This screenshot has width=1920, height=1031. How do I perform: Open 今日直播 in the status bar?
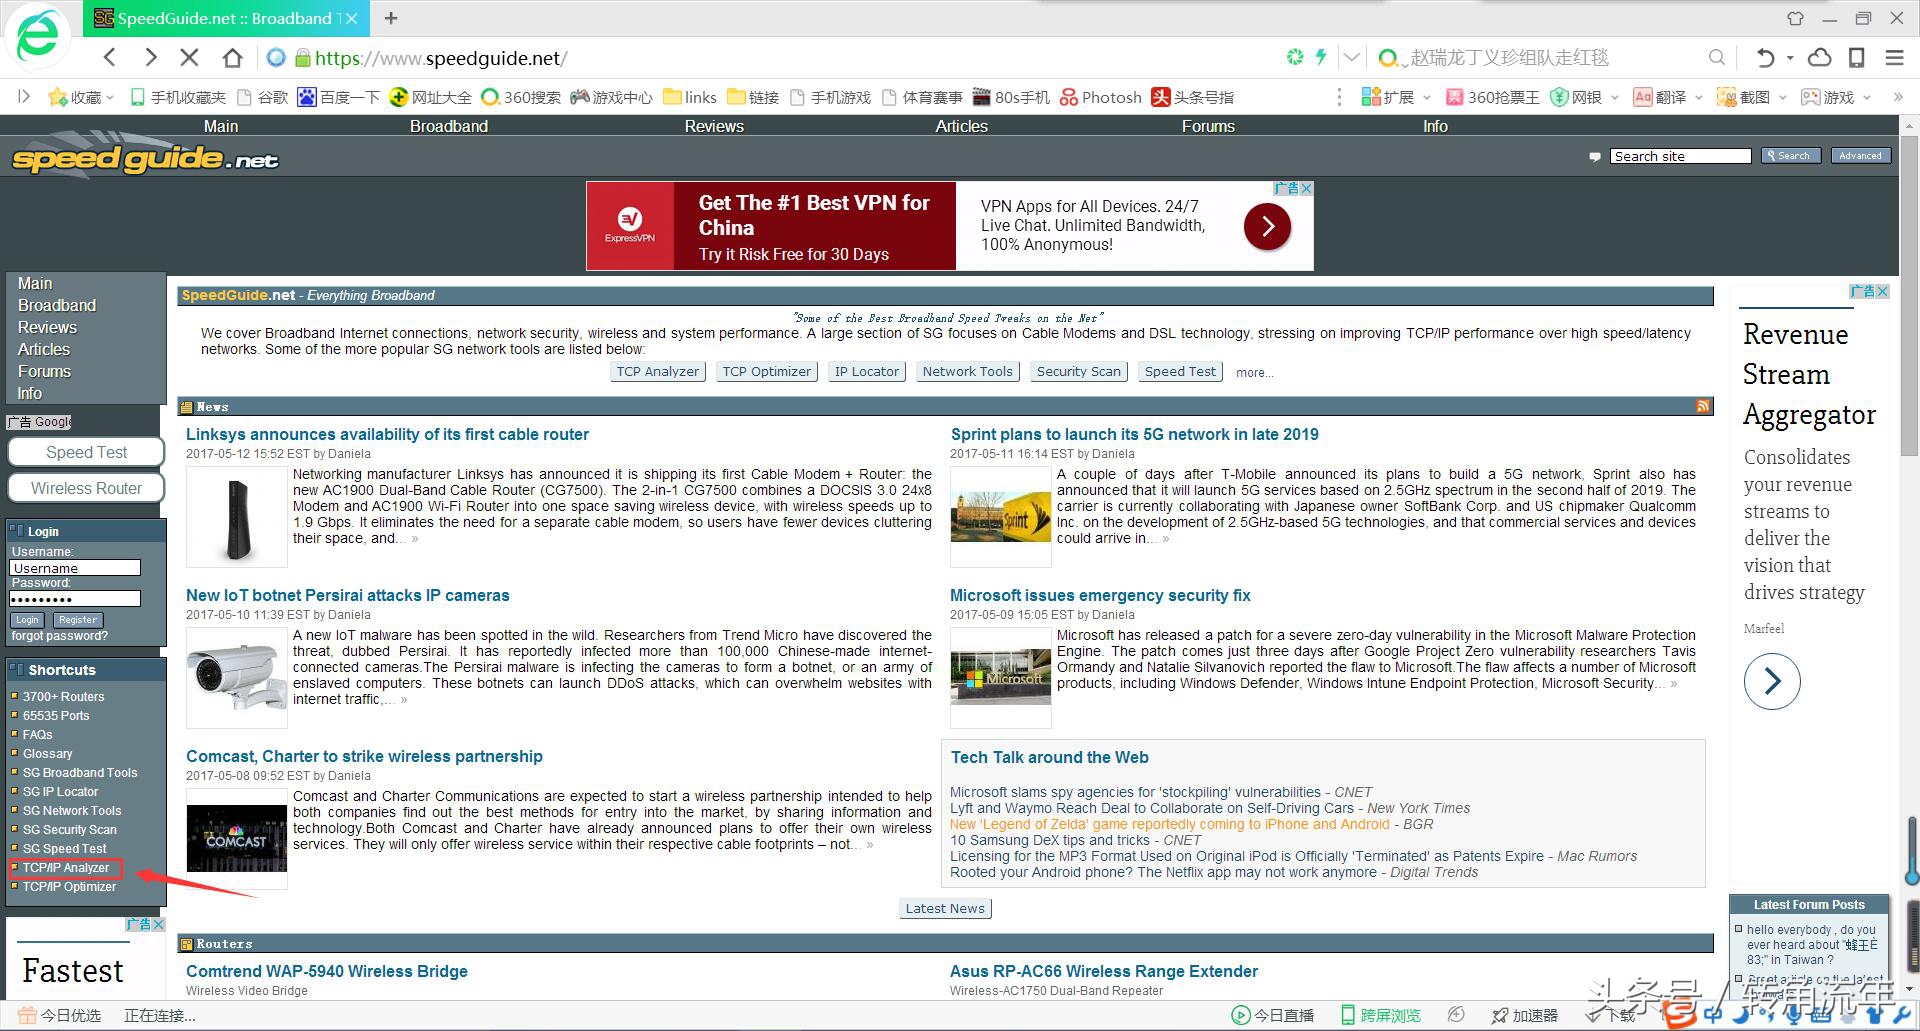coord(1272,1015)
